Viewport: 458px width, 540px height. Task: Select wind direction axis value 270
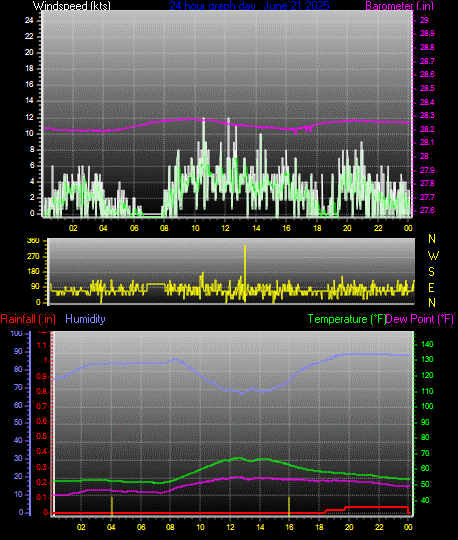click(x=33, y=256)
